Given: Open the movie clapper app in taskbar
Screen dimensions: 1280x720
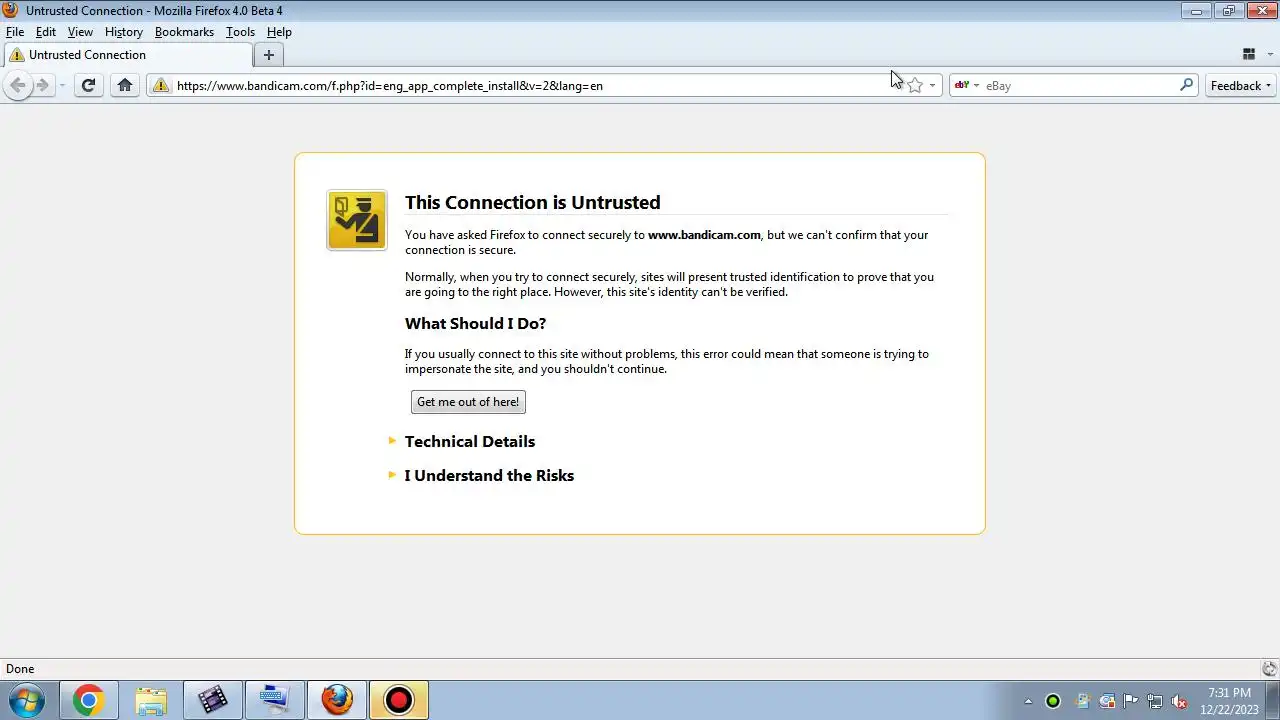Looking at the screenshot, I should [x=212, y=700].
